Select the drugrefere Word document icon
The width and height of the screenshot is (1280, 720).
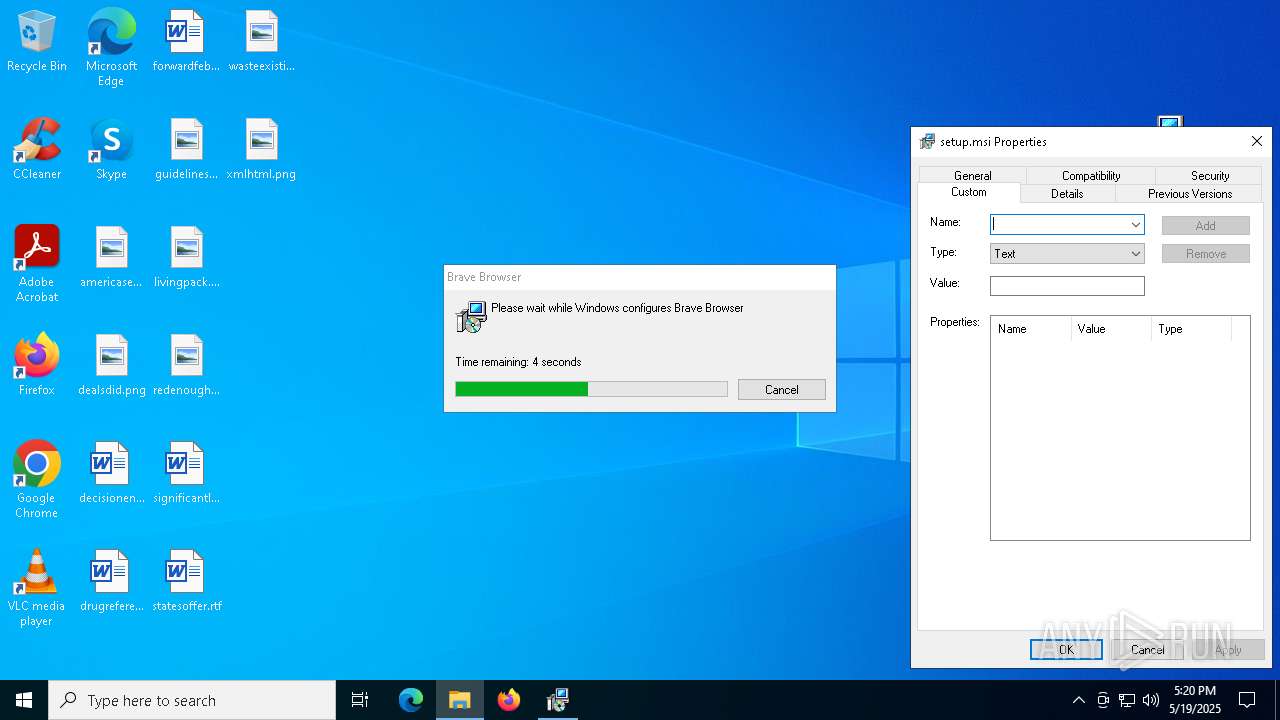[x=111, y=582]
